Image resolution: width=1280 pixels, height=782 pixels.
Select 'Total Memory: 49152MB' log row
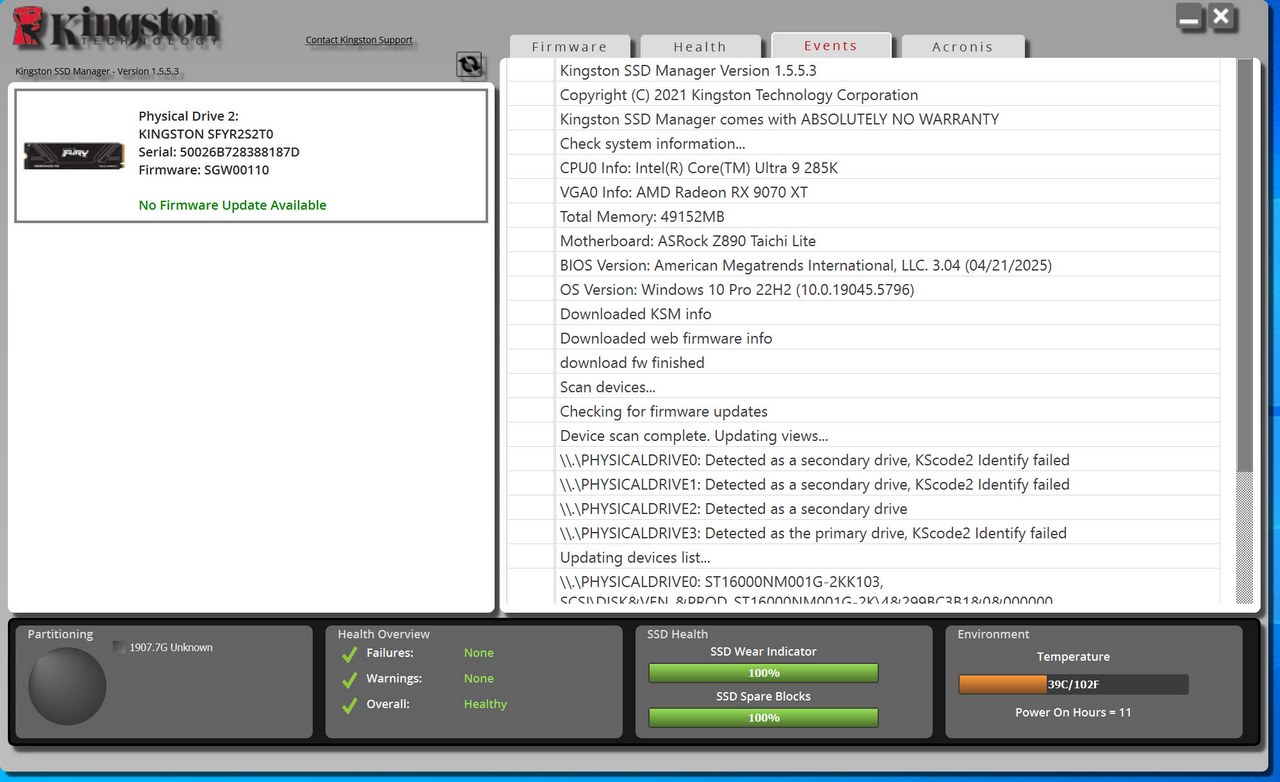863,216
